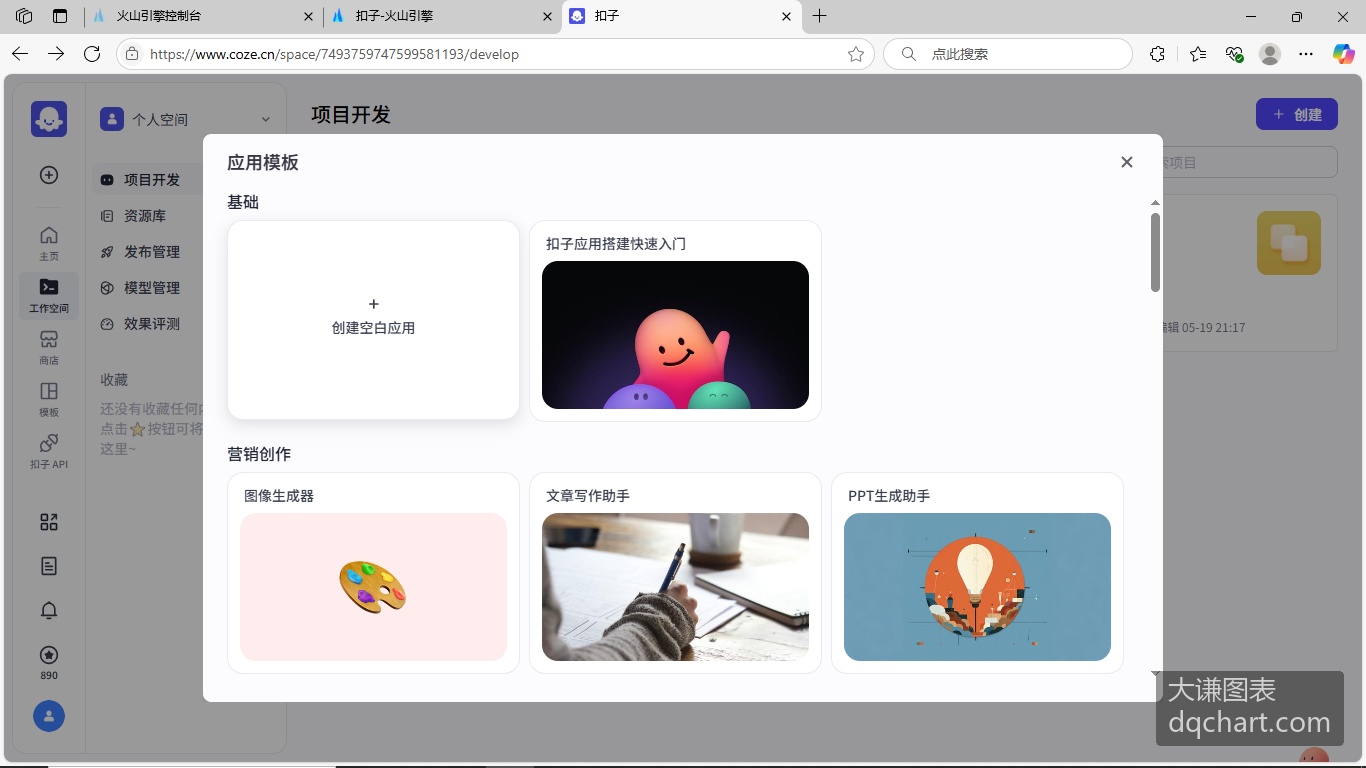Open browser essentials heart icon

tap(1234, 54)
